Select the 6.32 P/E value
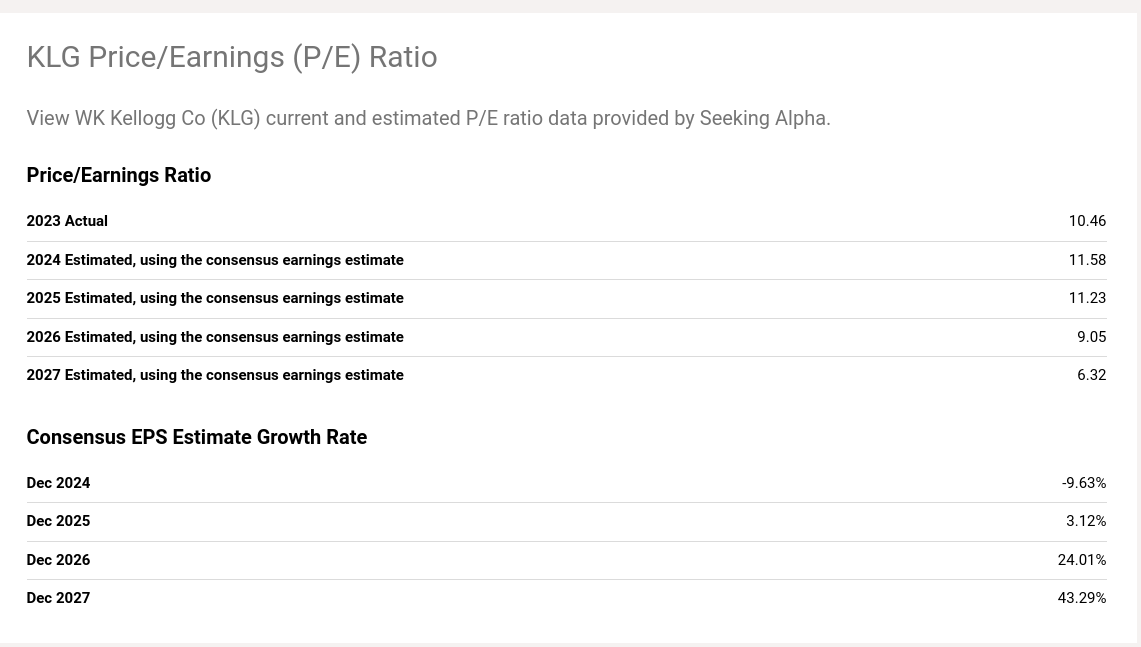This screenshot has width=1141, height=647. pos(1091,375)
